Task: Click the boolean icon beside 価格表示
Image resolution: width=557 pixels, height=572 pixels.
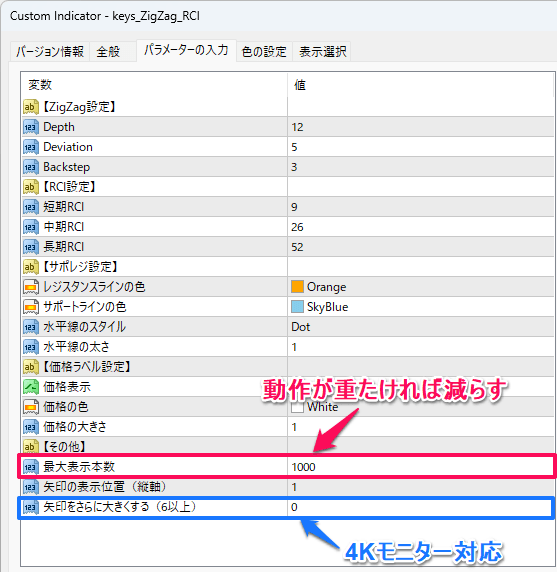Action: coord(31,387)
